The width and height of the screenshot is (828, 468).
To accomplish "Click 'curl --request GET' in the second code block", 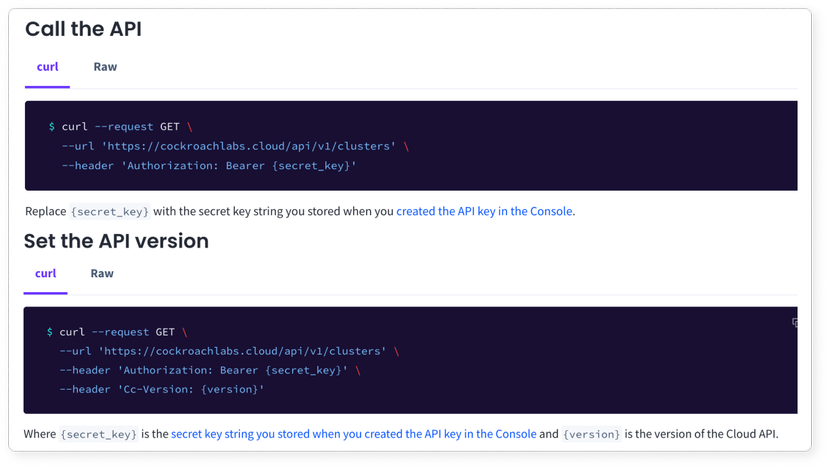I will [118, 332].
